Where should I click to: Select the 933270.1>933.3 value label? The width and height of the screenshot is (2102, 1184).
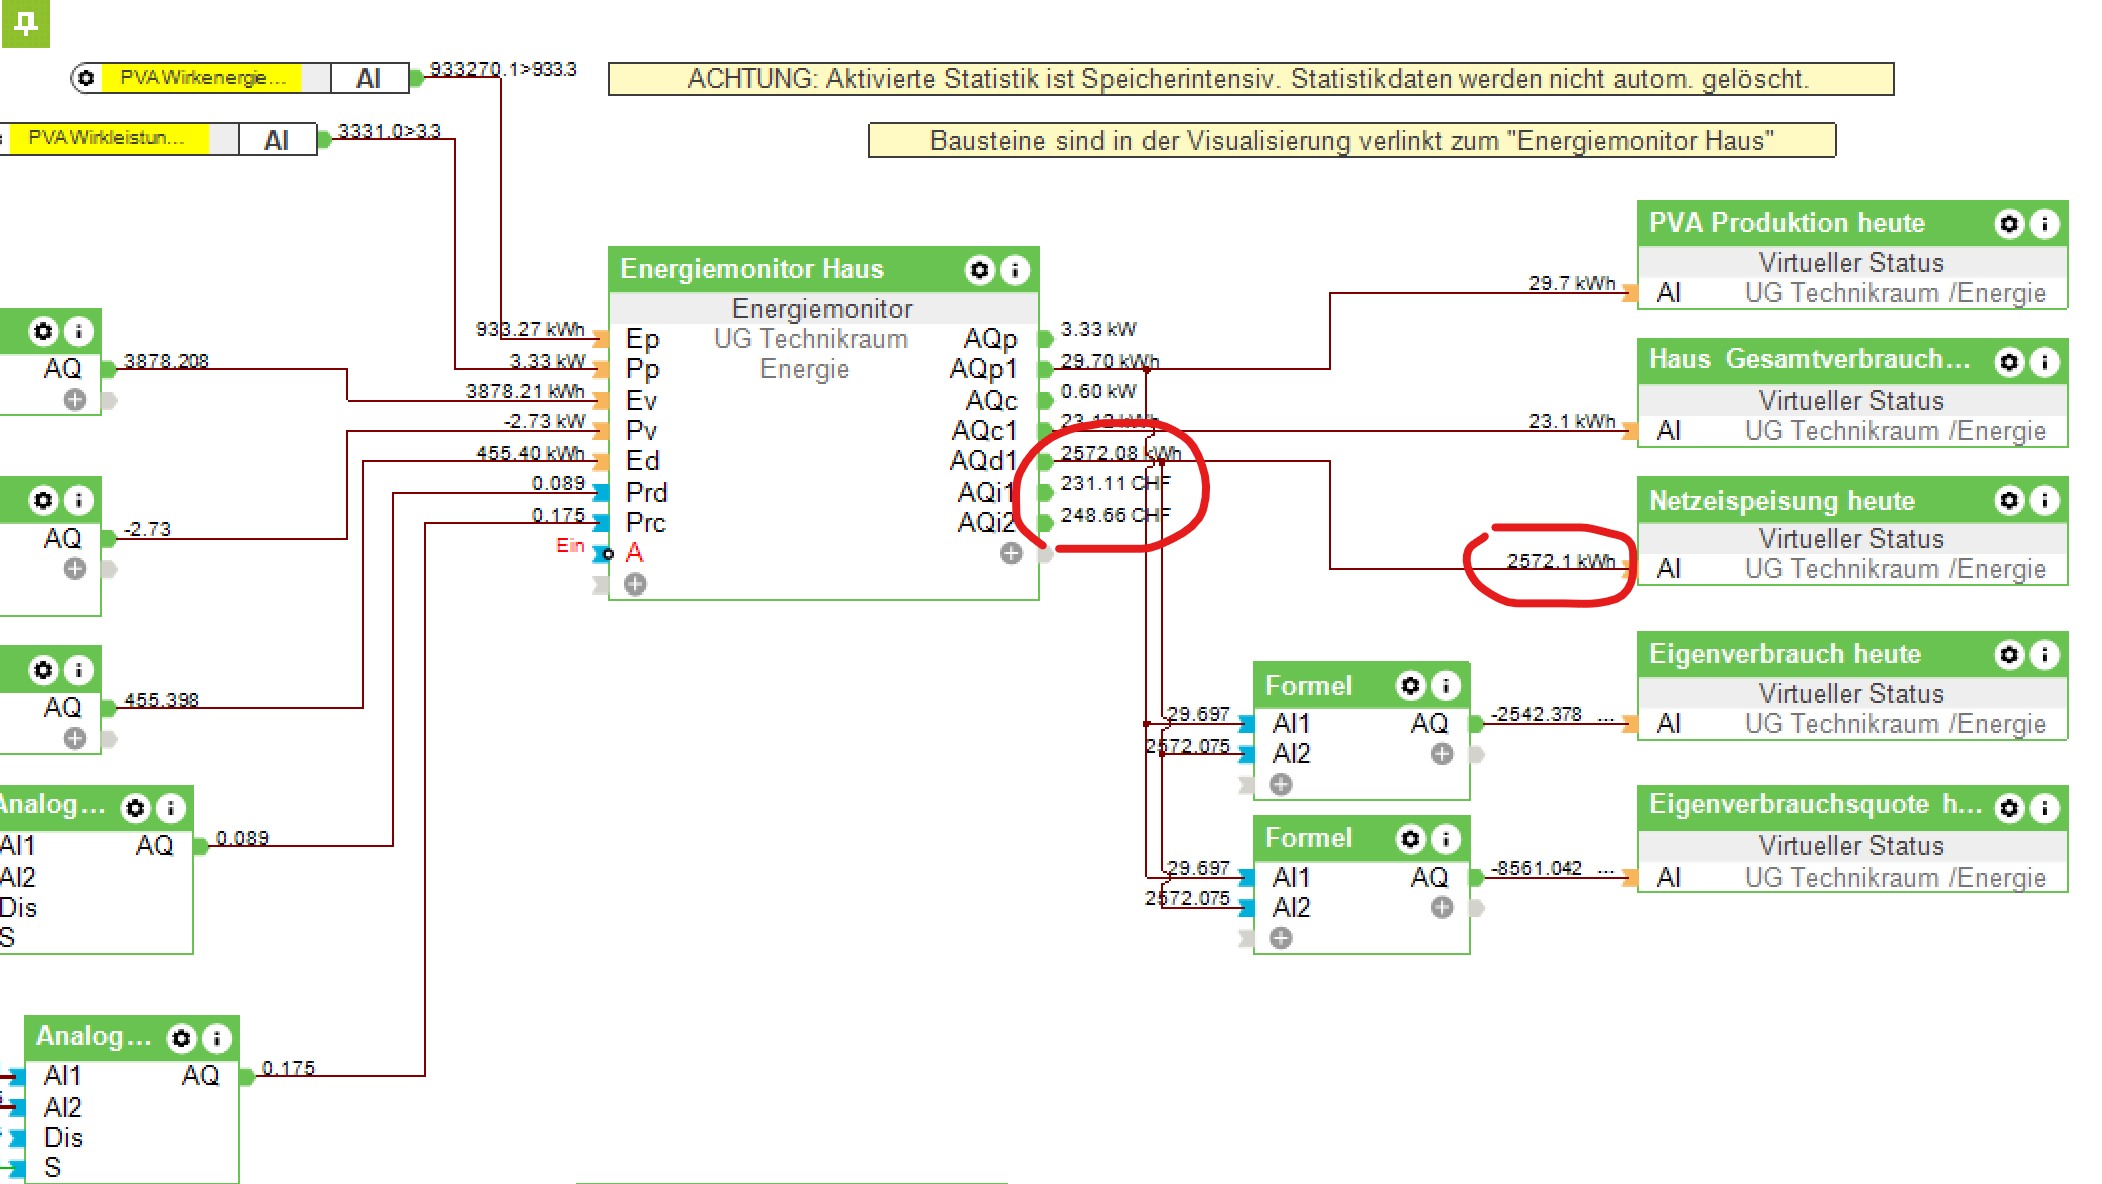(x=503, y=69)
